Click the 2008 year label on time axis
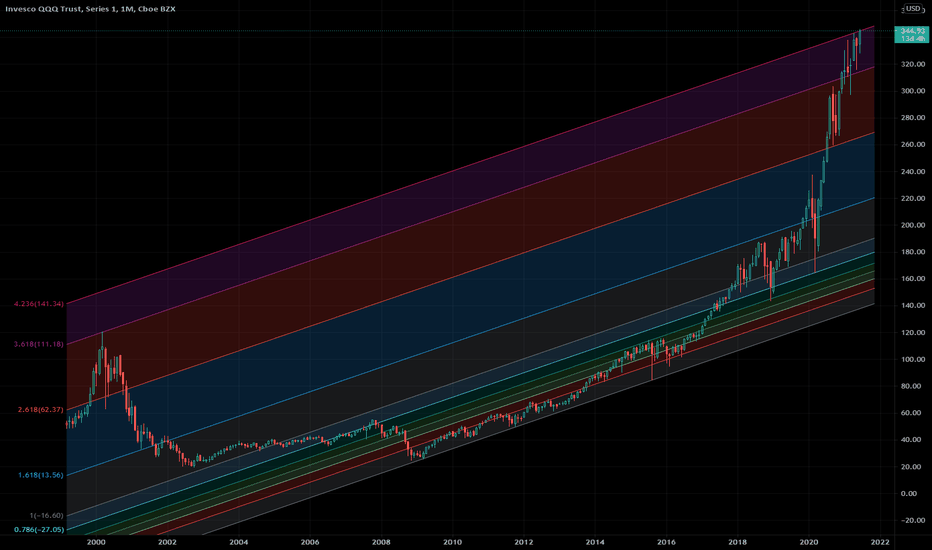 [x=381, y=542]
